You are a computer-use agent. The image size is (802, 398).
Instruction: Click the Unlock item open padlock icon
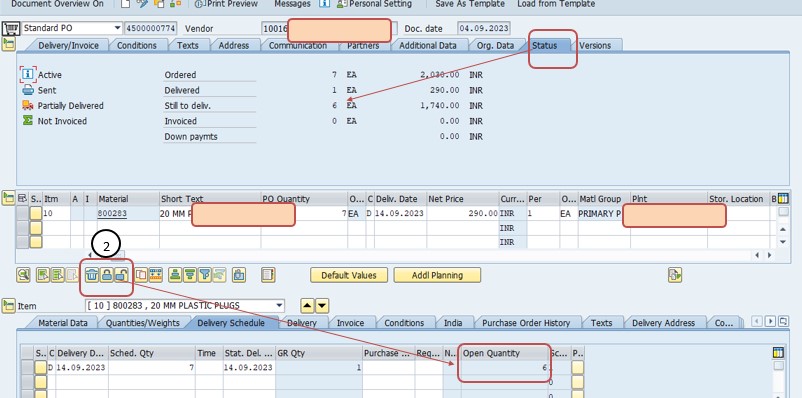tap(121, 275)
